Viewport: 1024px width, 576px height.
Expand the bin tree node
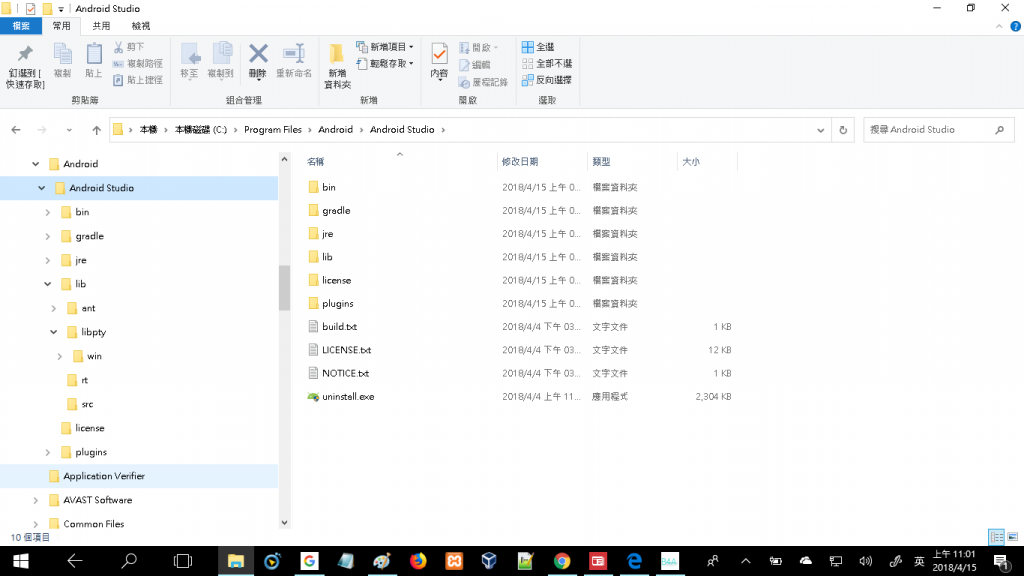click(48, 212)
